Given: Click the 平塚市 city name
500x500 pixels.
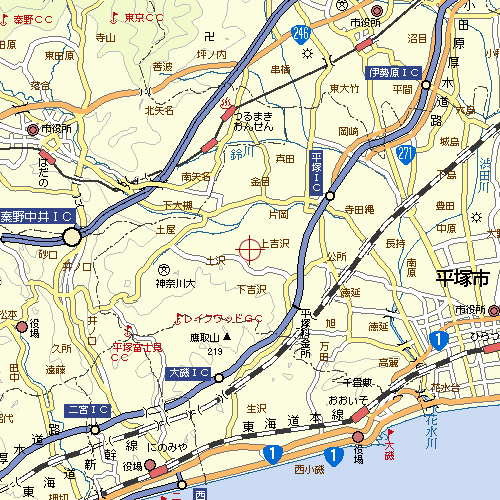Looking at the screenshot, I should point(463,279).
